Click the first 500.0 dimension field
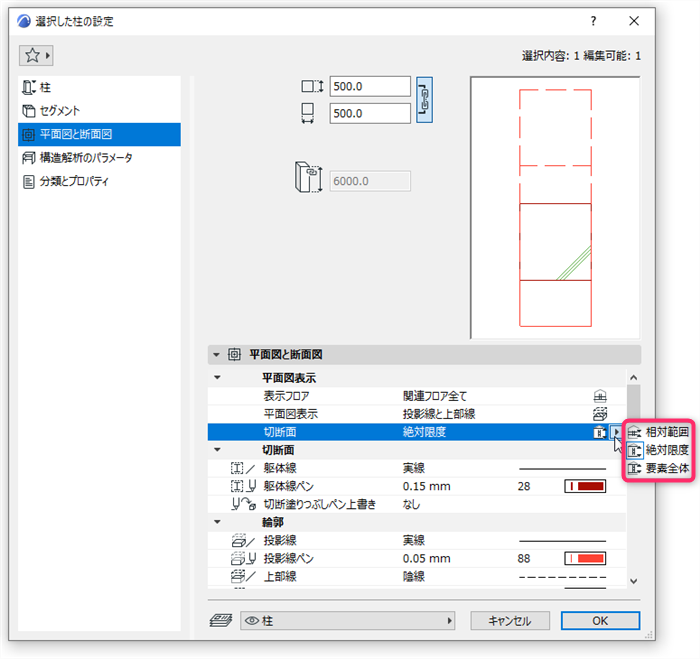700x659 pixels. point(370,86)
